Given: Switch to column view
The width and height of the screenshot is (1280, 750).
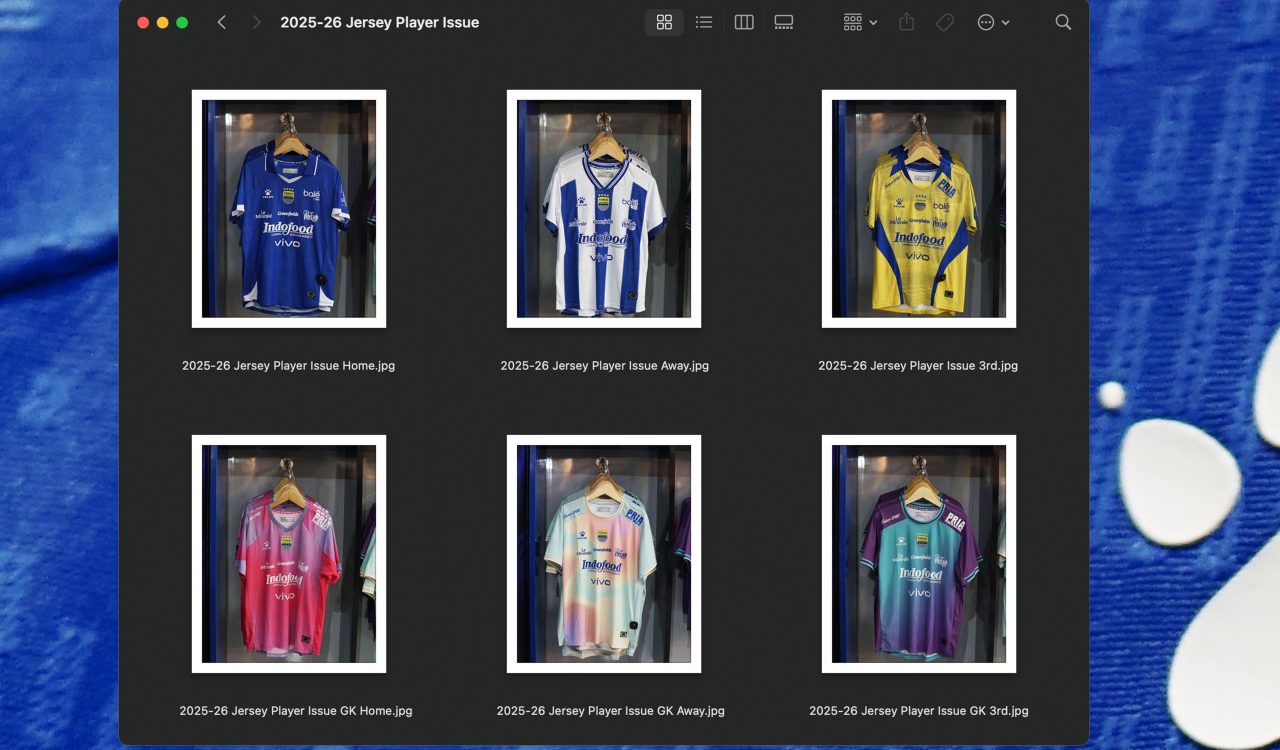Looking at the screenshot, I should point(744,22).
